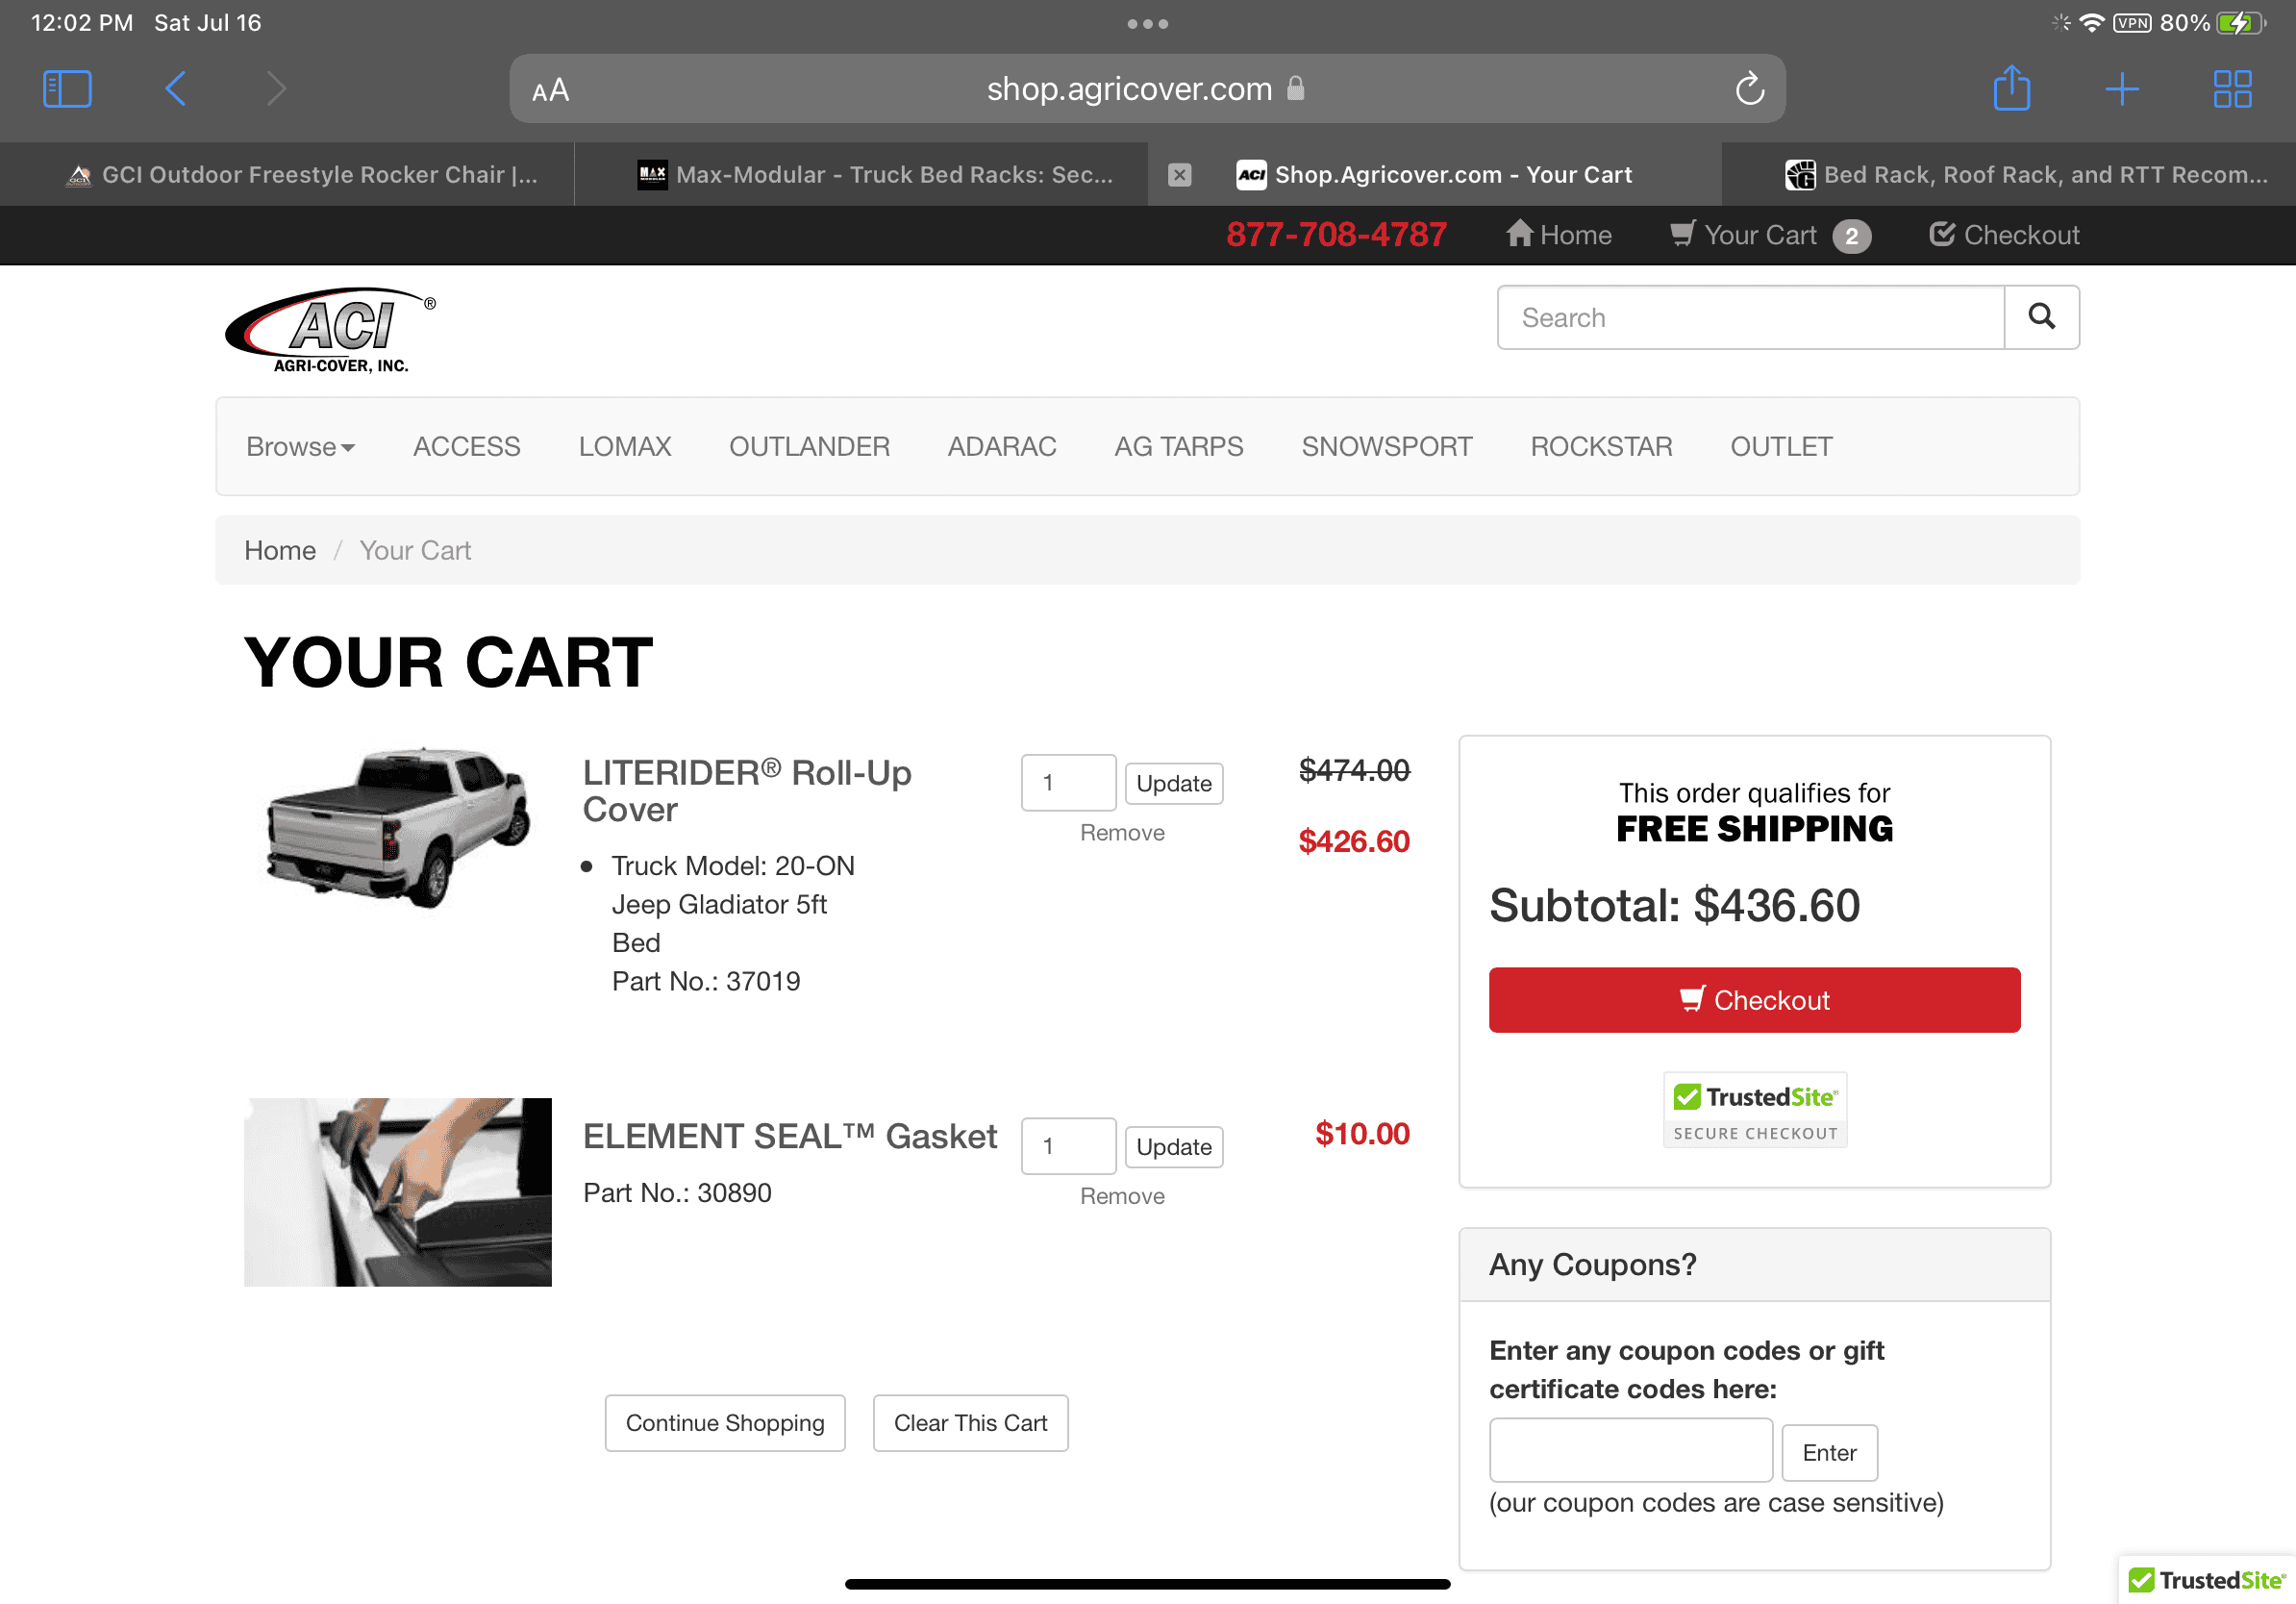The height and width of the screenshot is (1604, 2296).
Task: Select the "Part No.: 37019" text
Action: click(706, 981)
